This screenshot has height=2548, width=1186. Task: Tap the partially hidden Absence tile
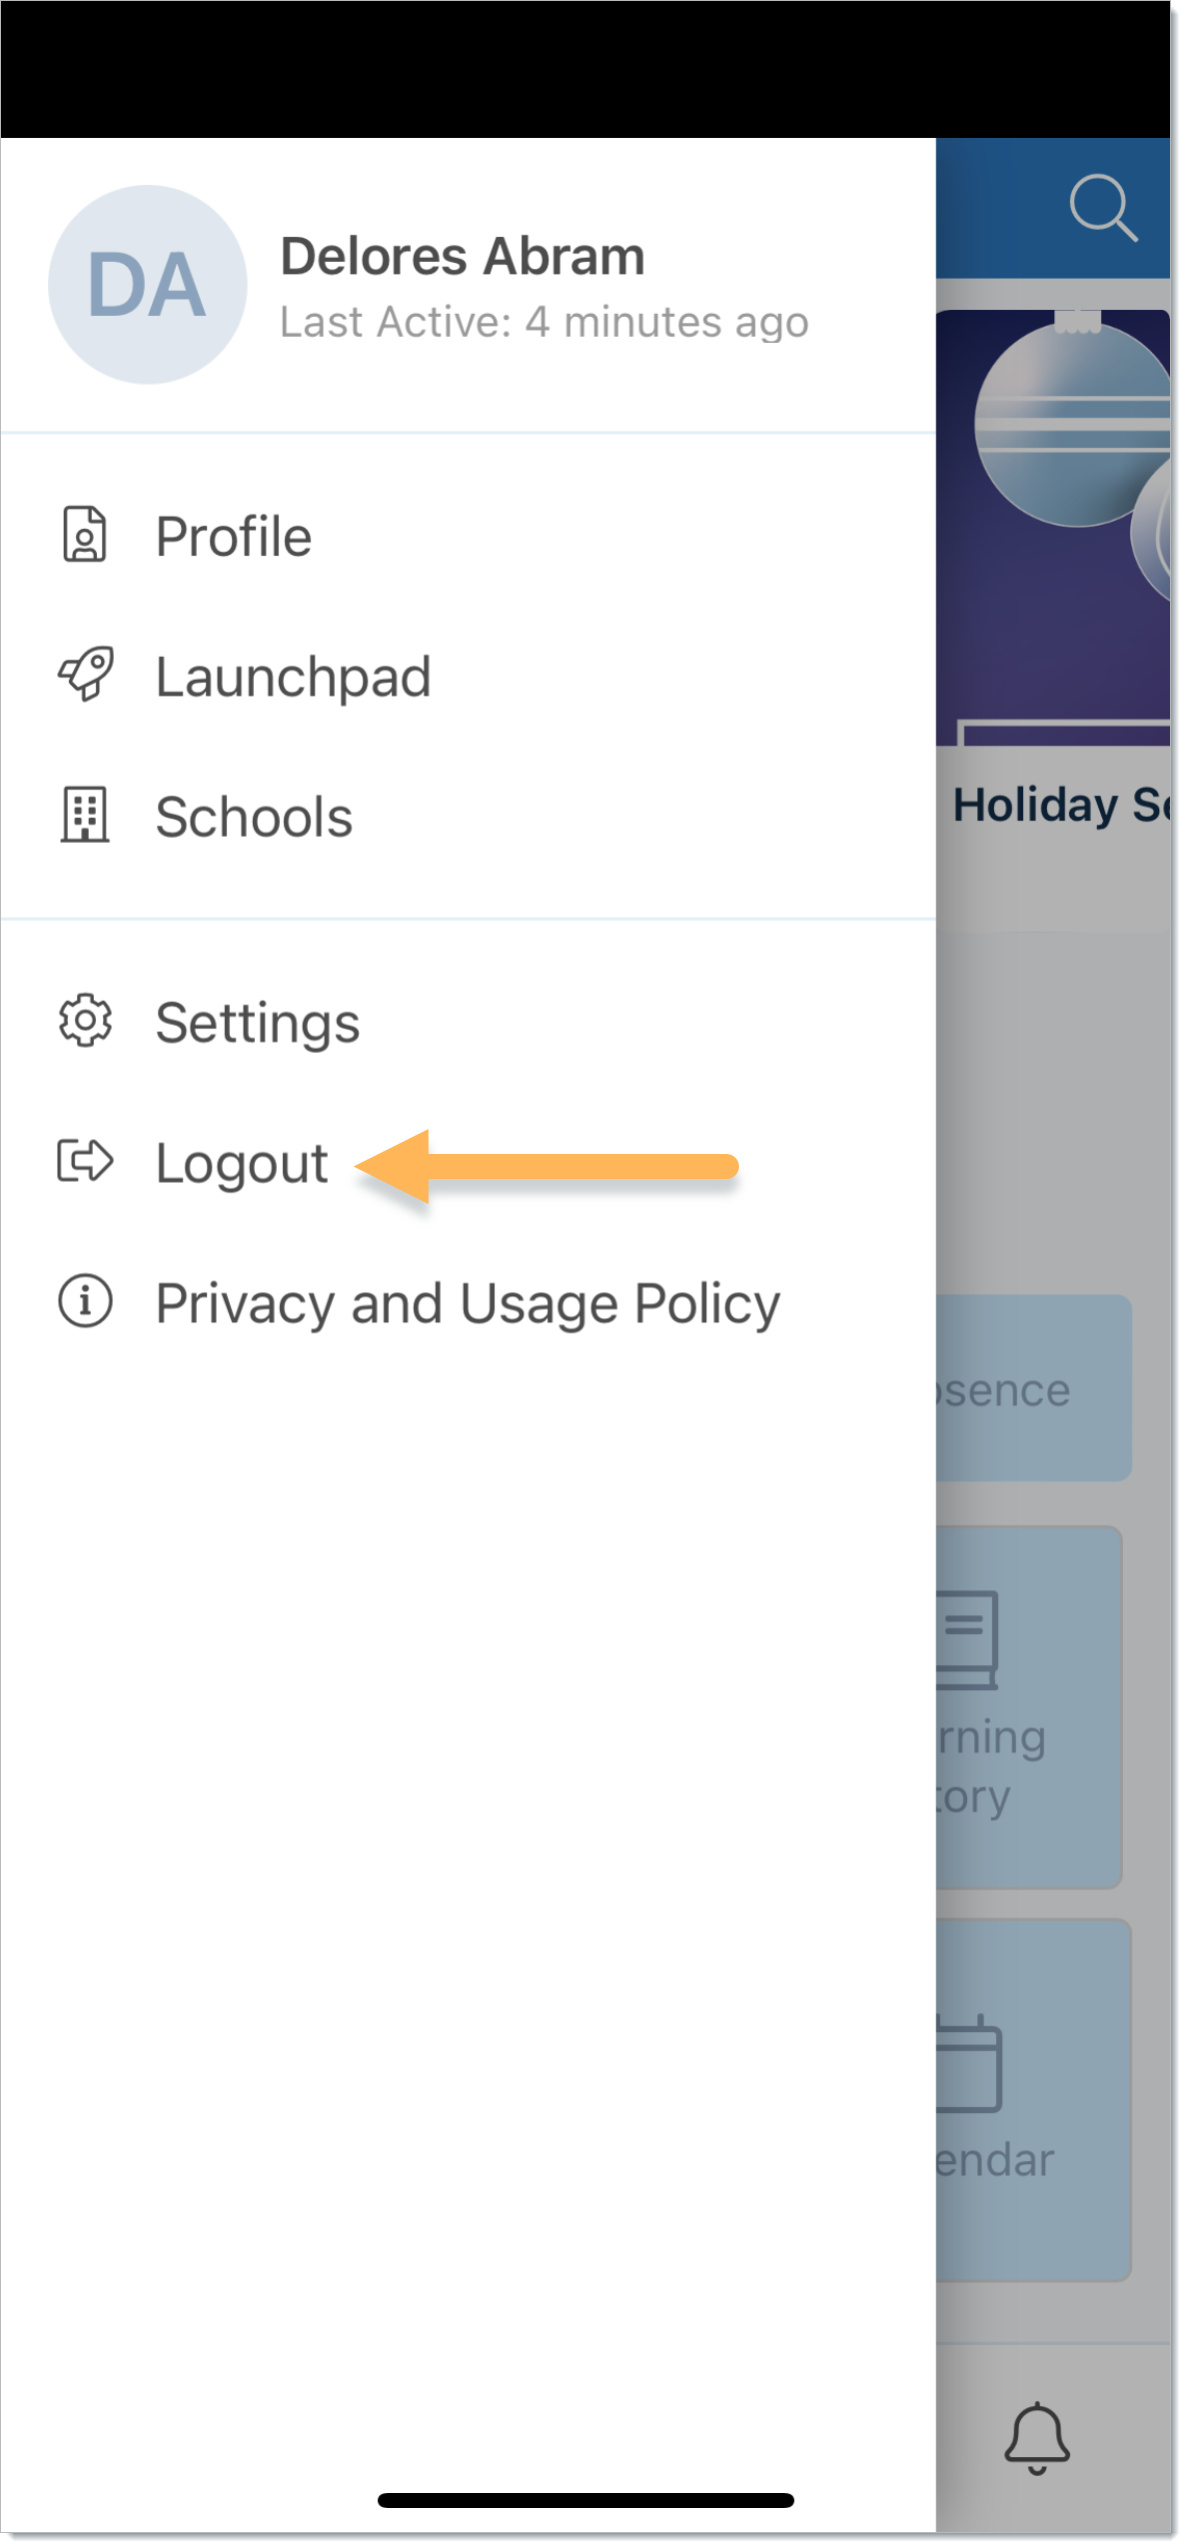point(1034,1388)
